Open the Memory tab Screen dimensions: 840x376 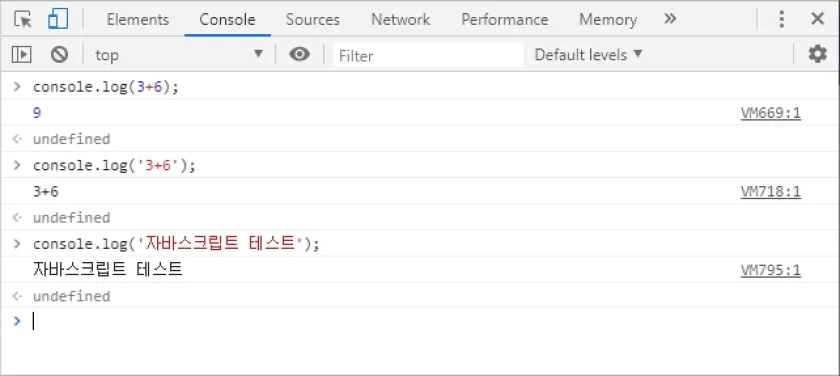tap(608, 20)
